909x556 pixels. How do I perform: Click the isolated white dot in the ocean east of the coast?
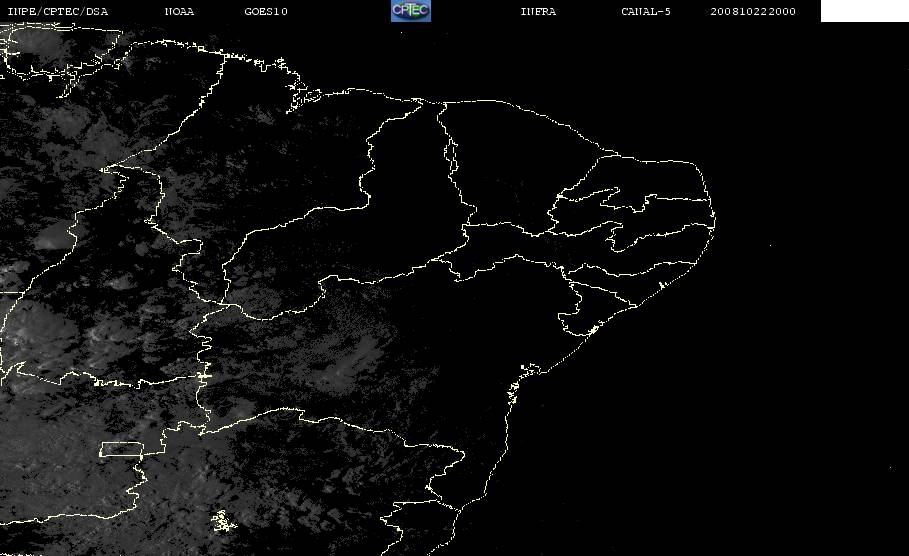pos(770,245)
